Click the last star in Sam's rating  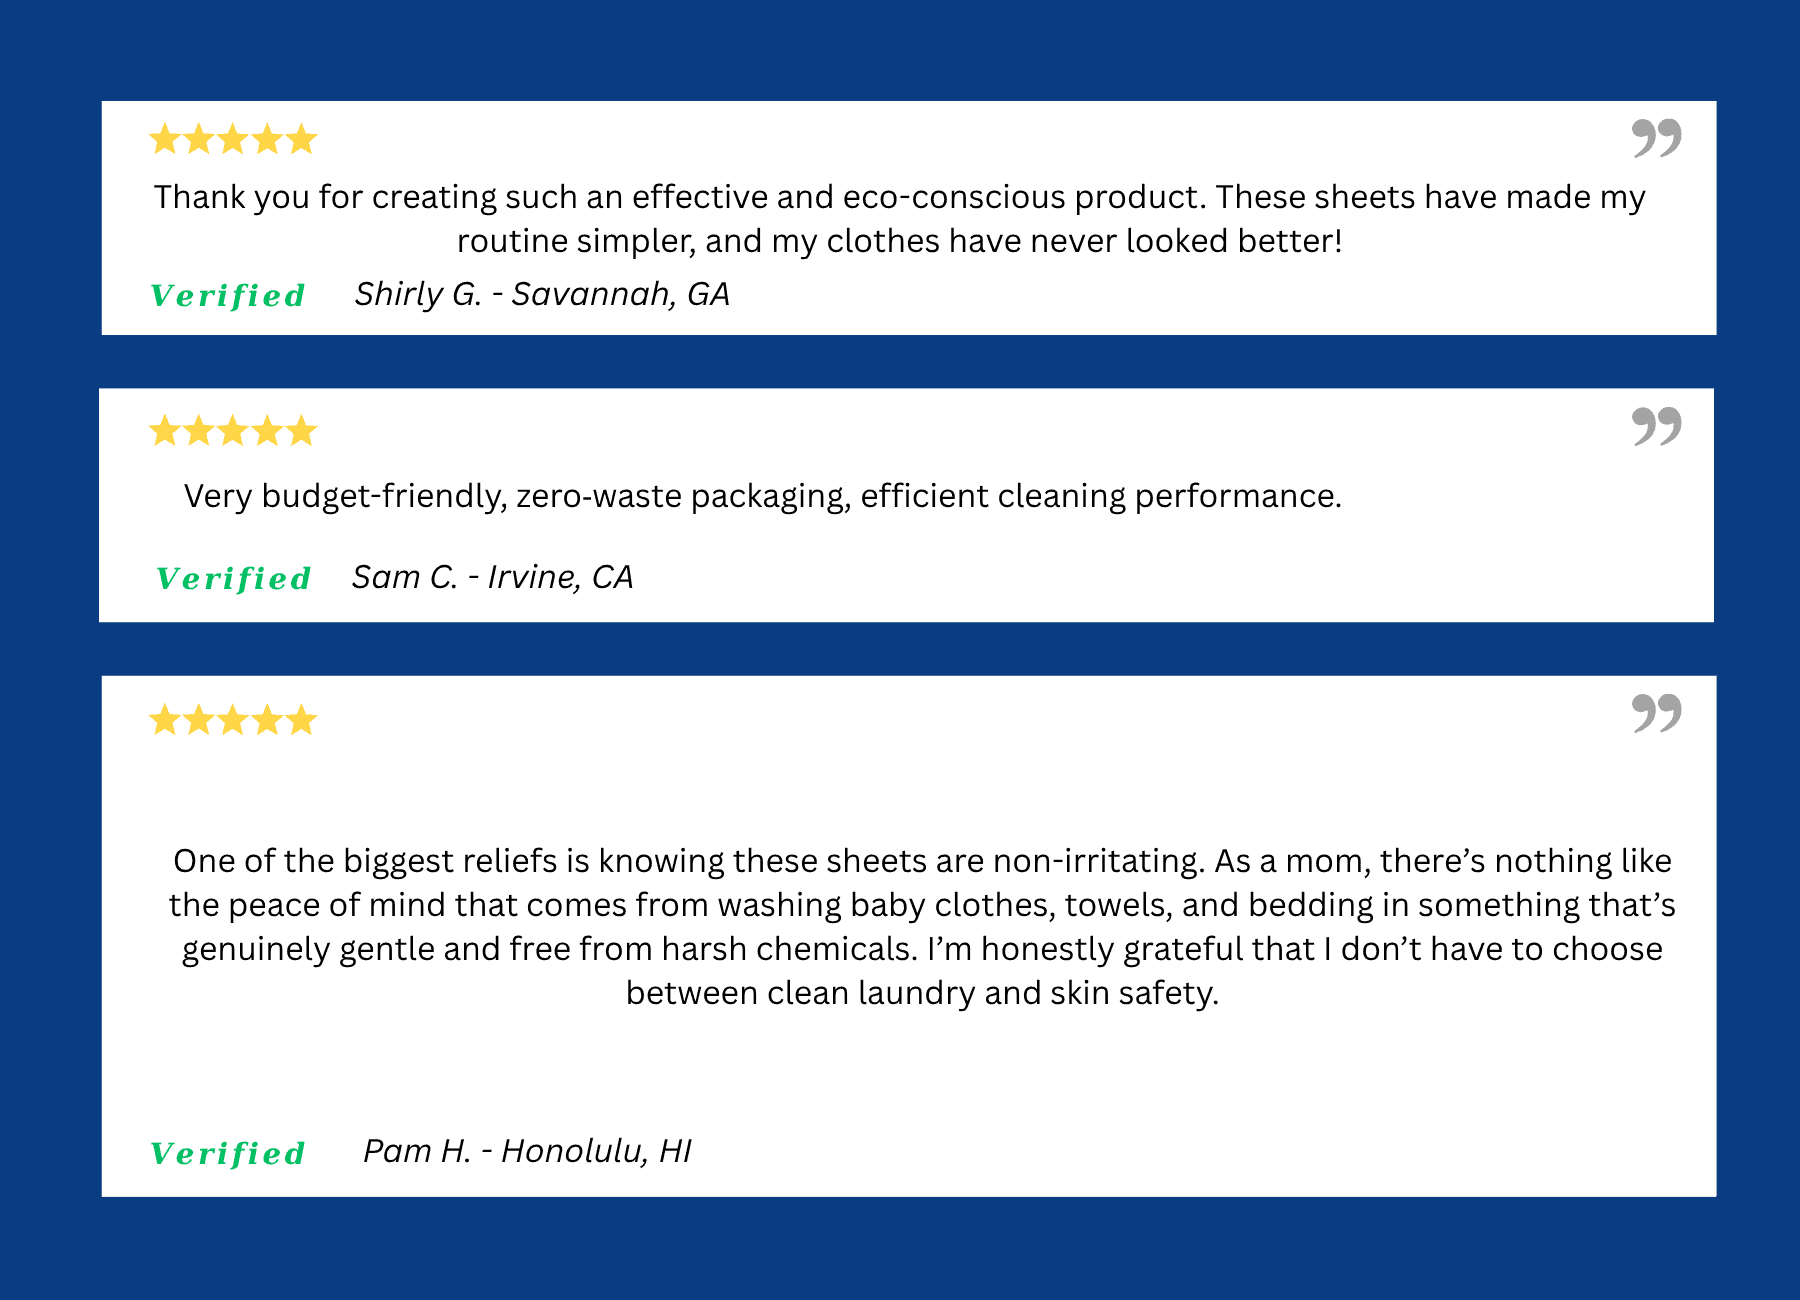[x=301, y=431]
